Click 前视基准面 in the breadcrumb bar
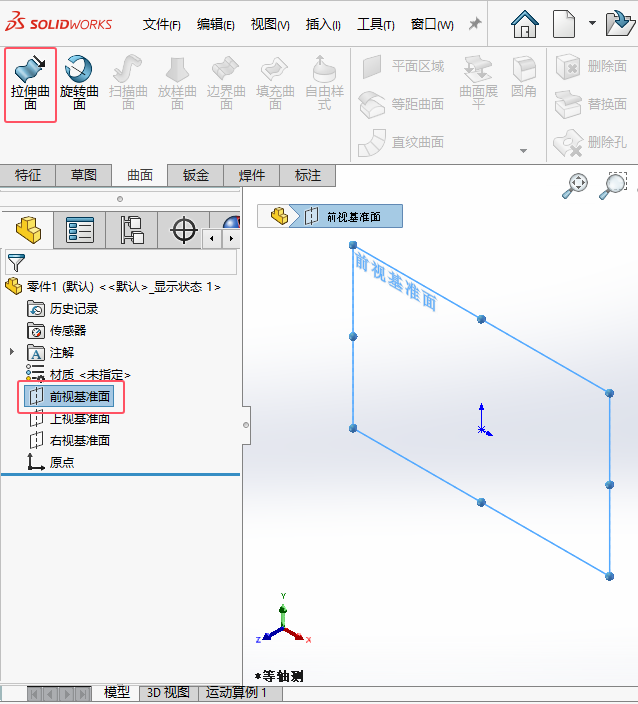Screen dimensions: 638x704 [346, 216]
